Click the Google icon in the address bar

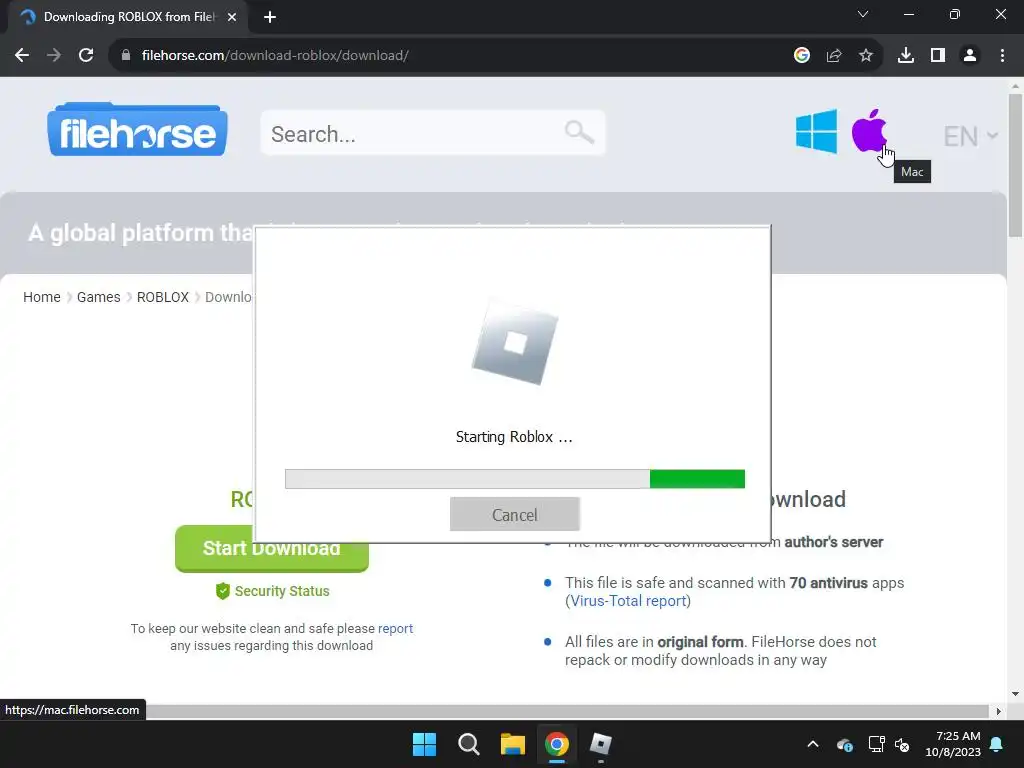coord(802,56)
